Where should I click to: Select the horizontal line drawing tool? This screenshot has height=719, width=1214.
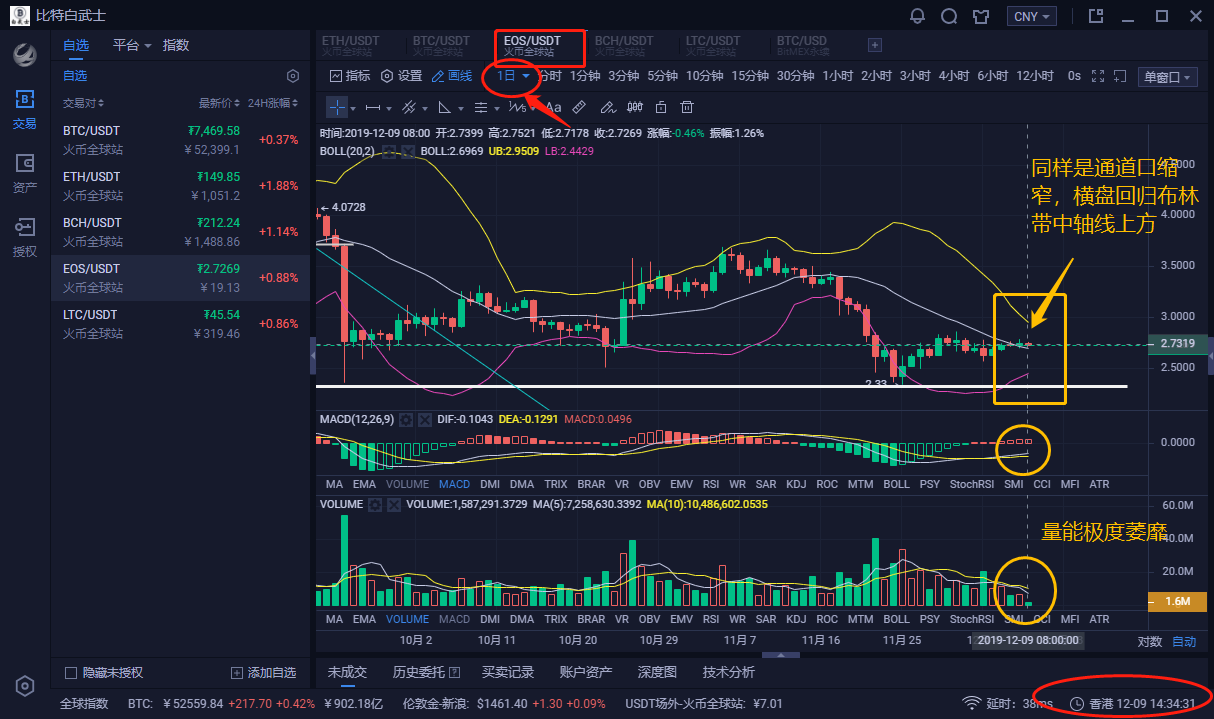click(372, 107)
